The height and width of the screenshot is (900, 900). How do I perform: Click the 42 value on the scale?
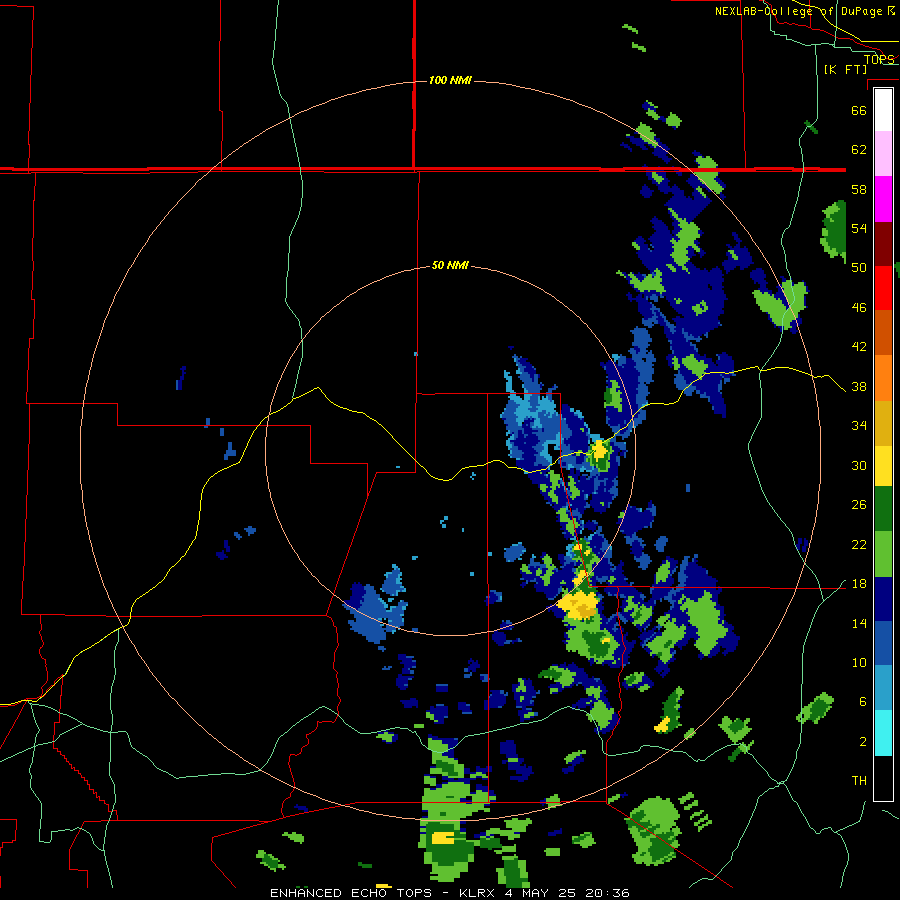pos(859,347)
